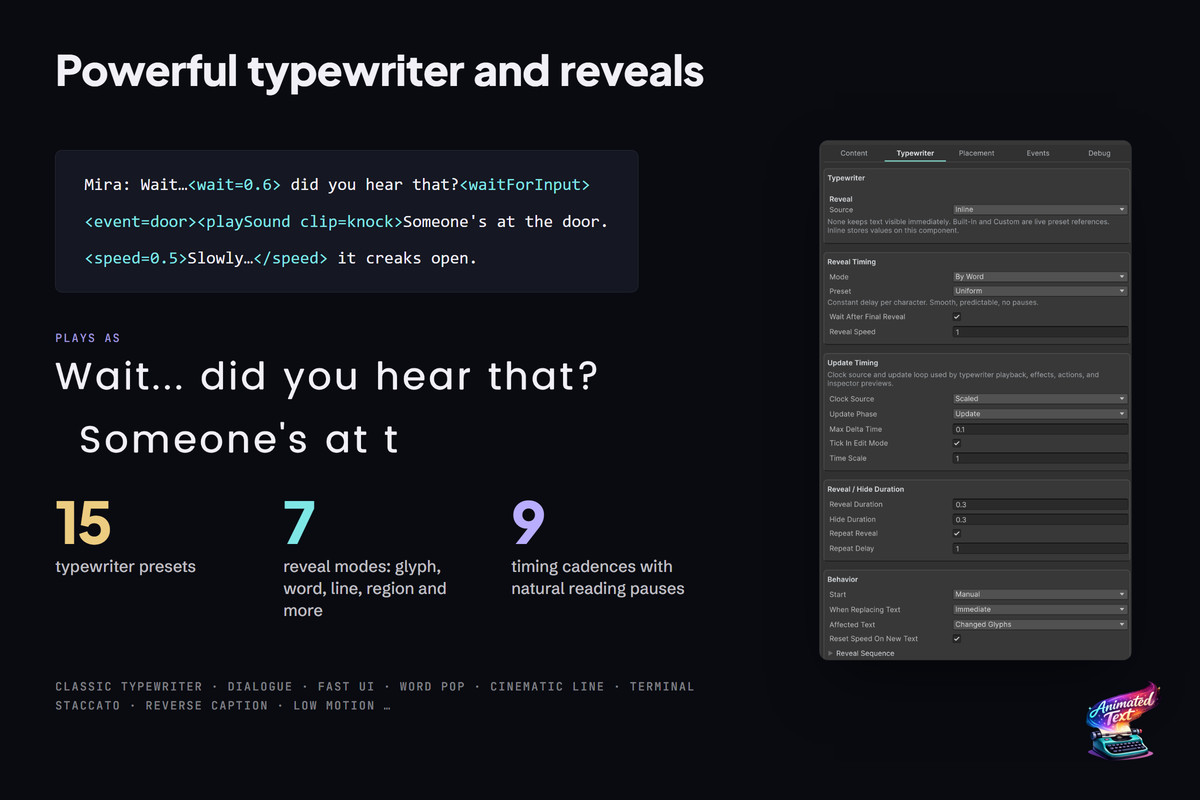Click the <wait=0.6> tag in code

234,185
